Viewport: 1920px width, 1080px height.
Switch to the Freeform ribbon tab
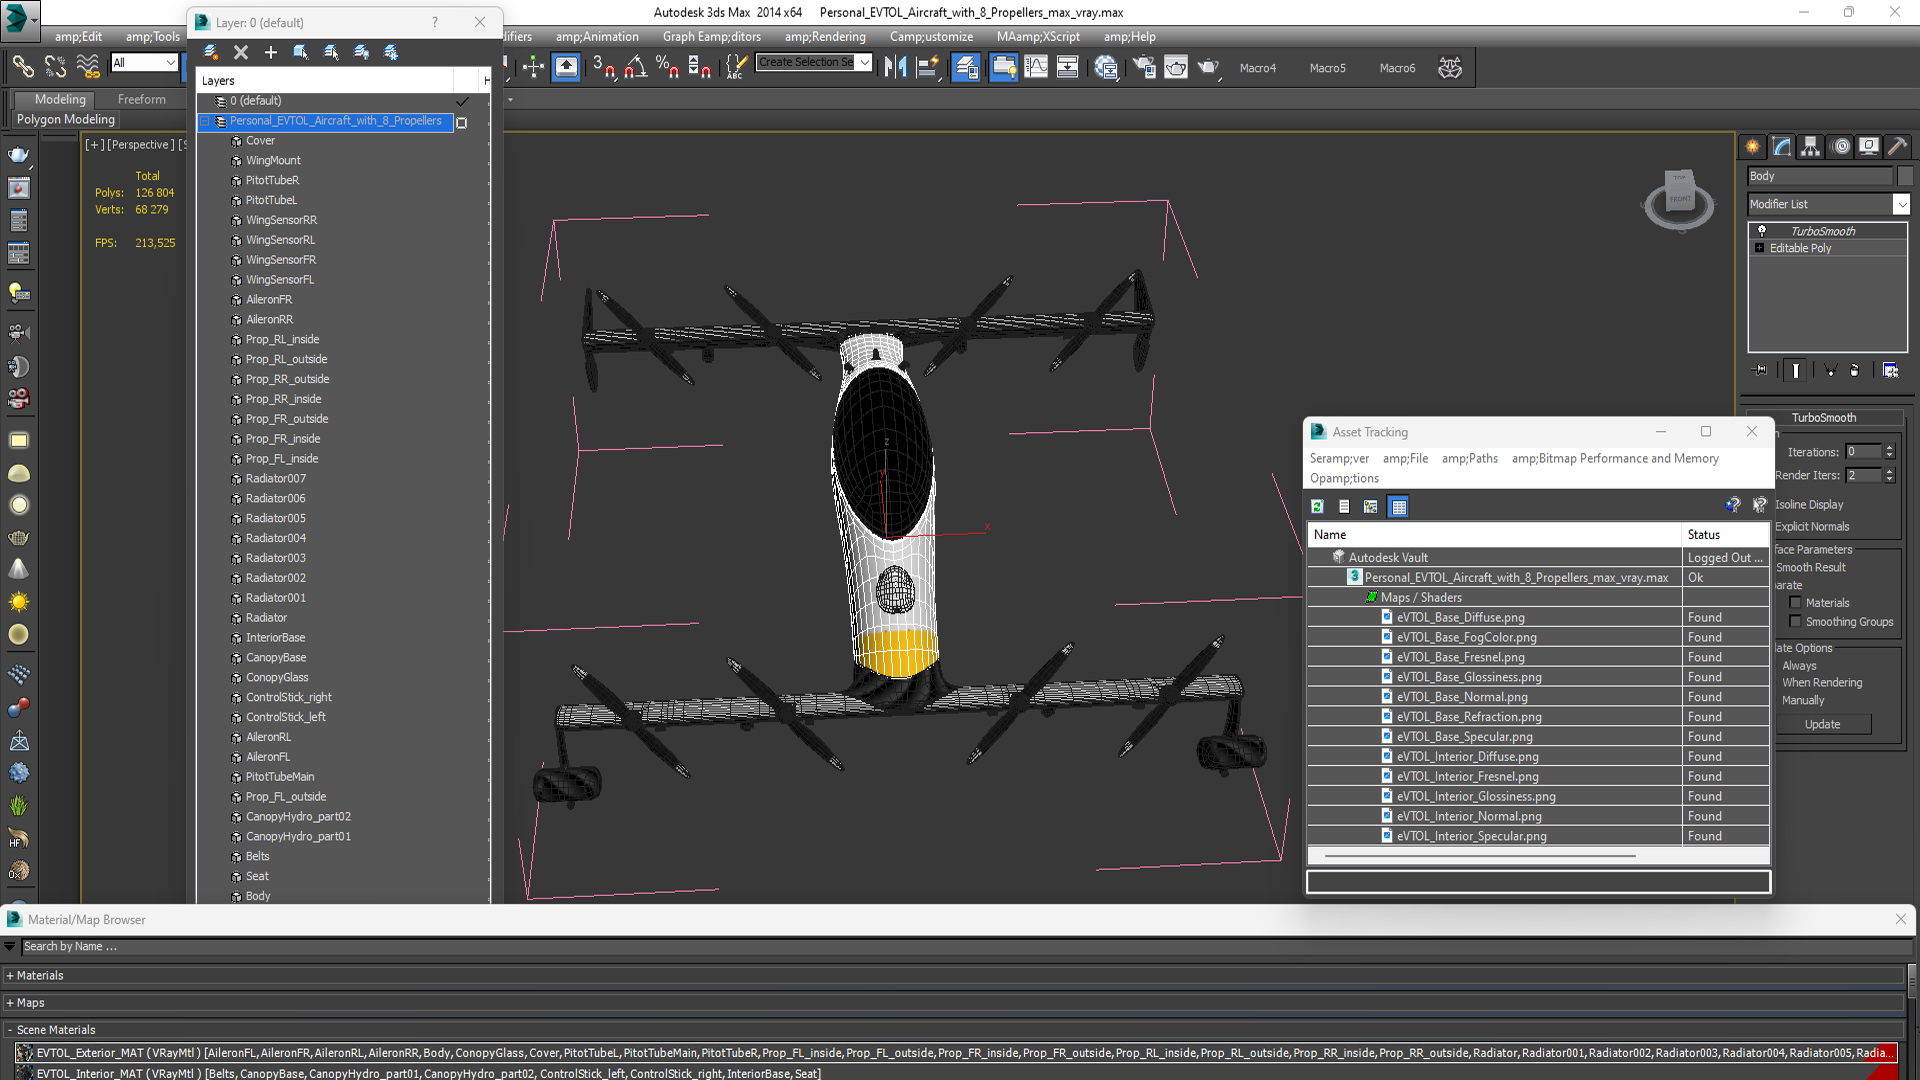pyautogui.click(x=142, y=99)
